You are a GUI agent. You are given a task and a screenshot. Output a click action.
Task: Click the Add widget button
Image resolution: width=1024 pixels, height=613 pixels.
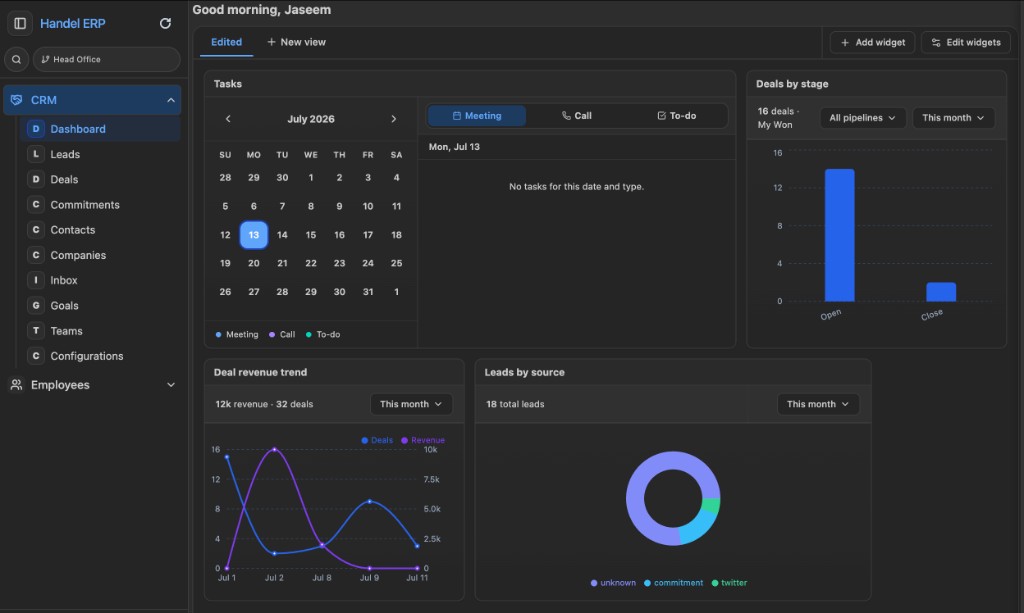coord(872,42)
